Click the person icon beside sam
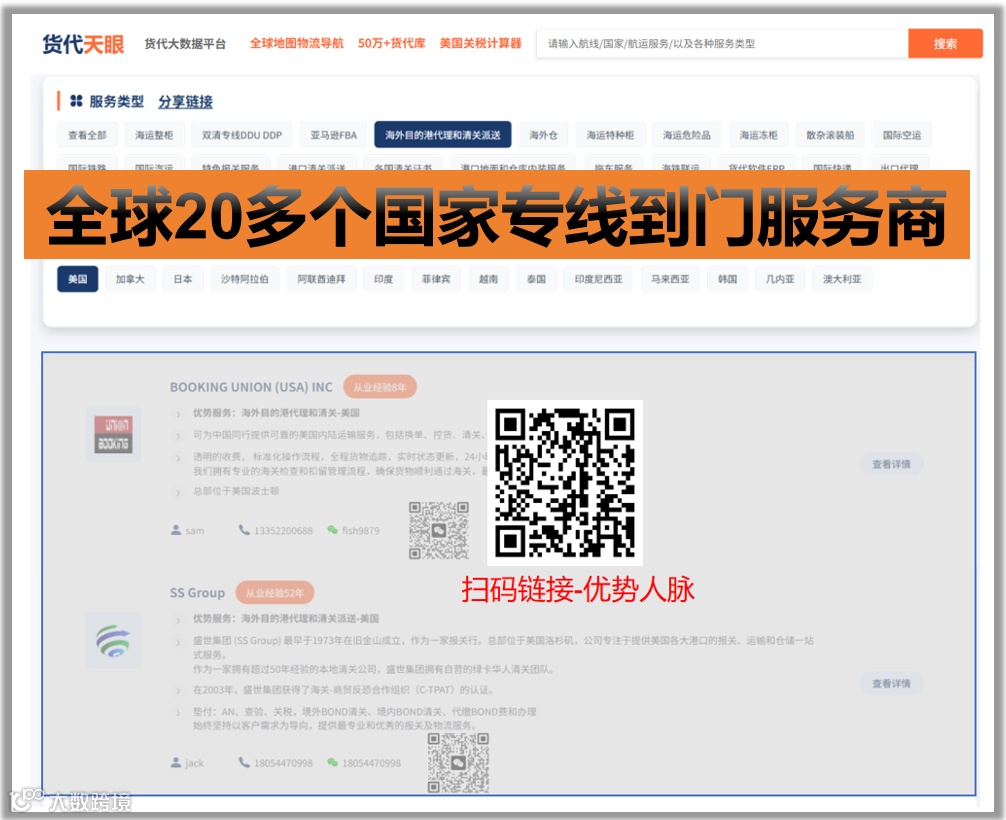The image size is (1006, 820). 176,530
